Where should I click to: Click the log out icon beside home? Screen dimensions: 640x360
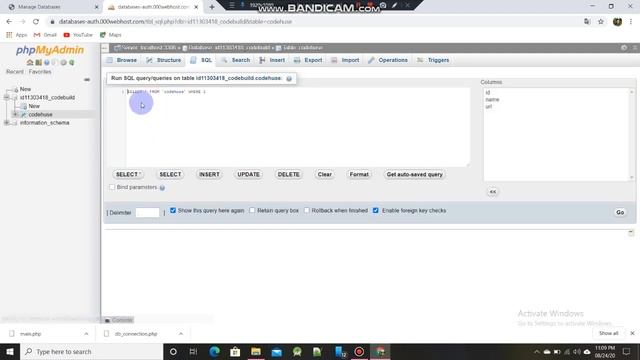pos(38,62)
